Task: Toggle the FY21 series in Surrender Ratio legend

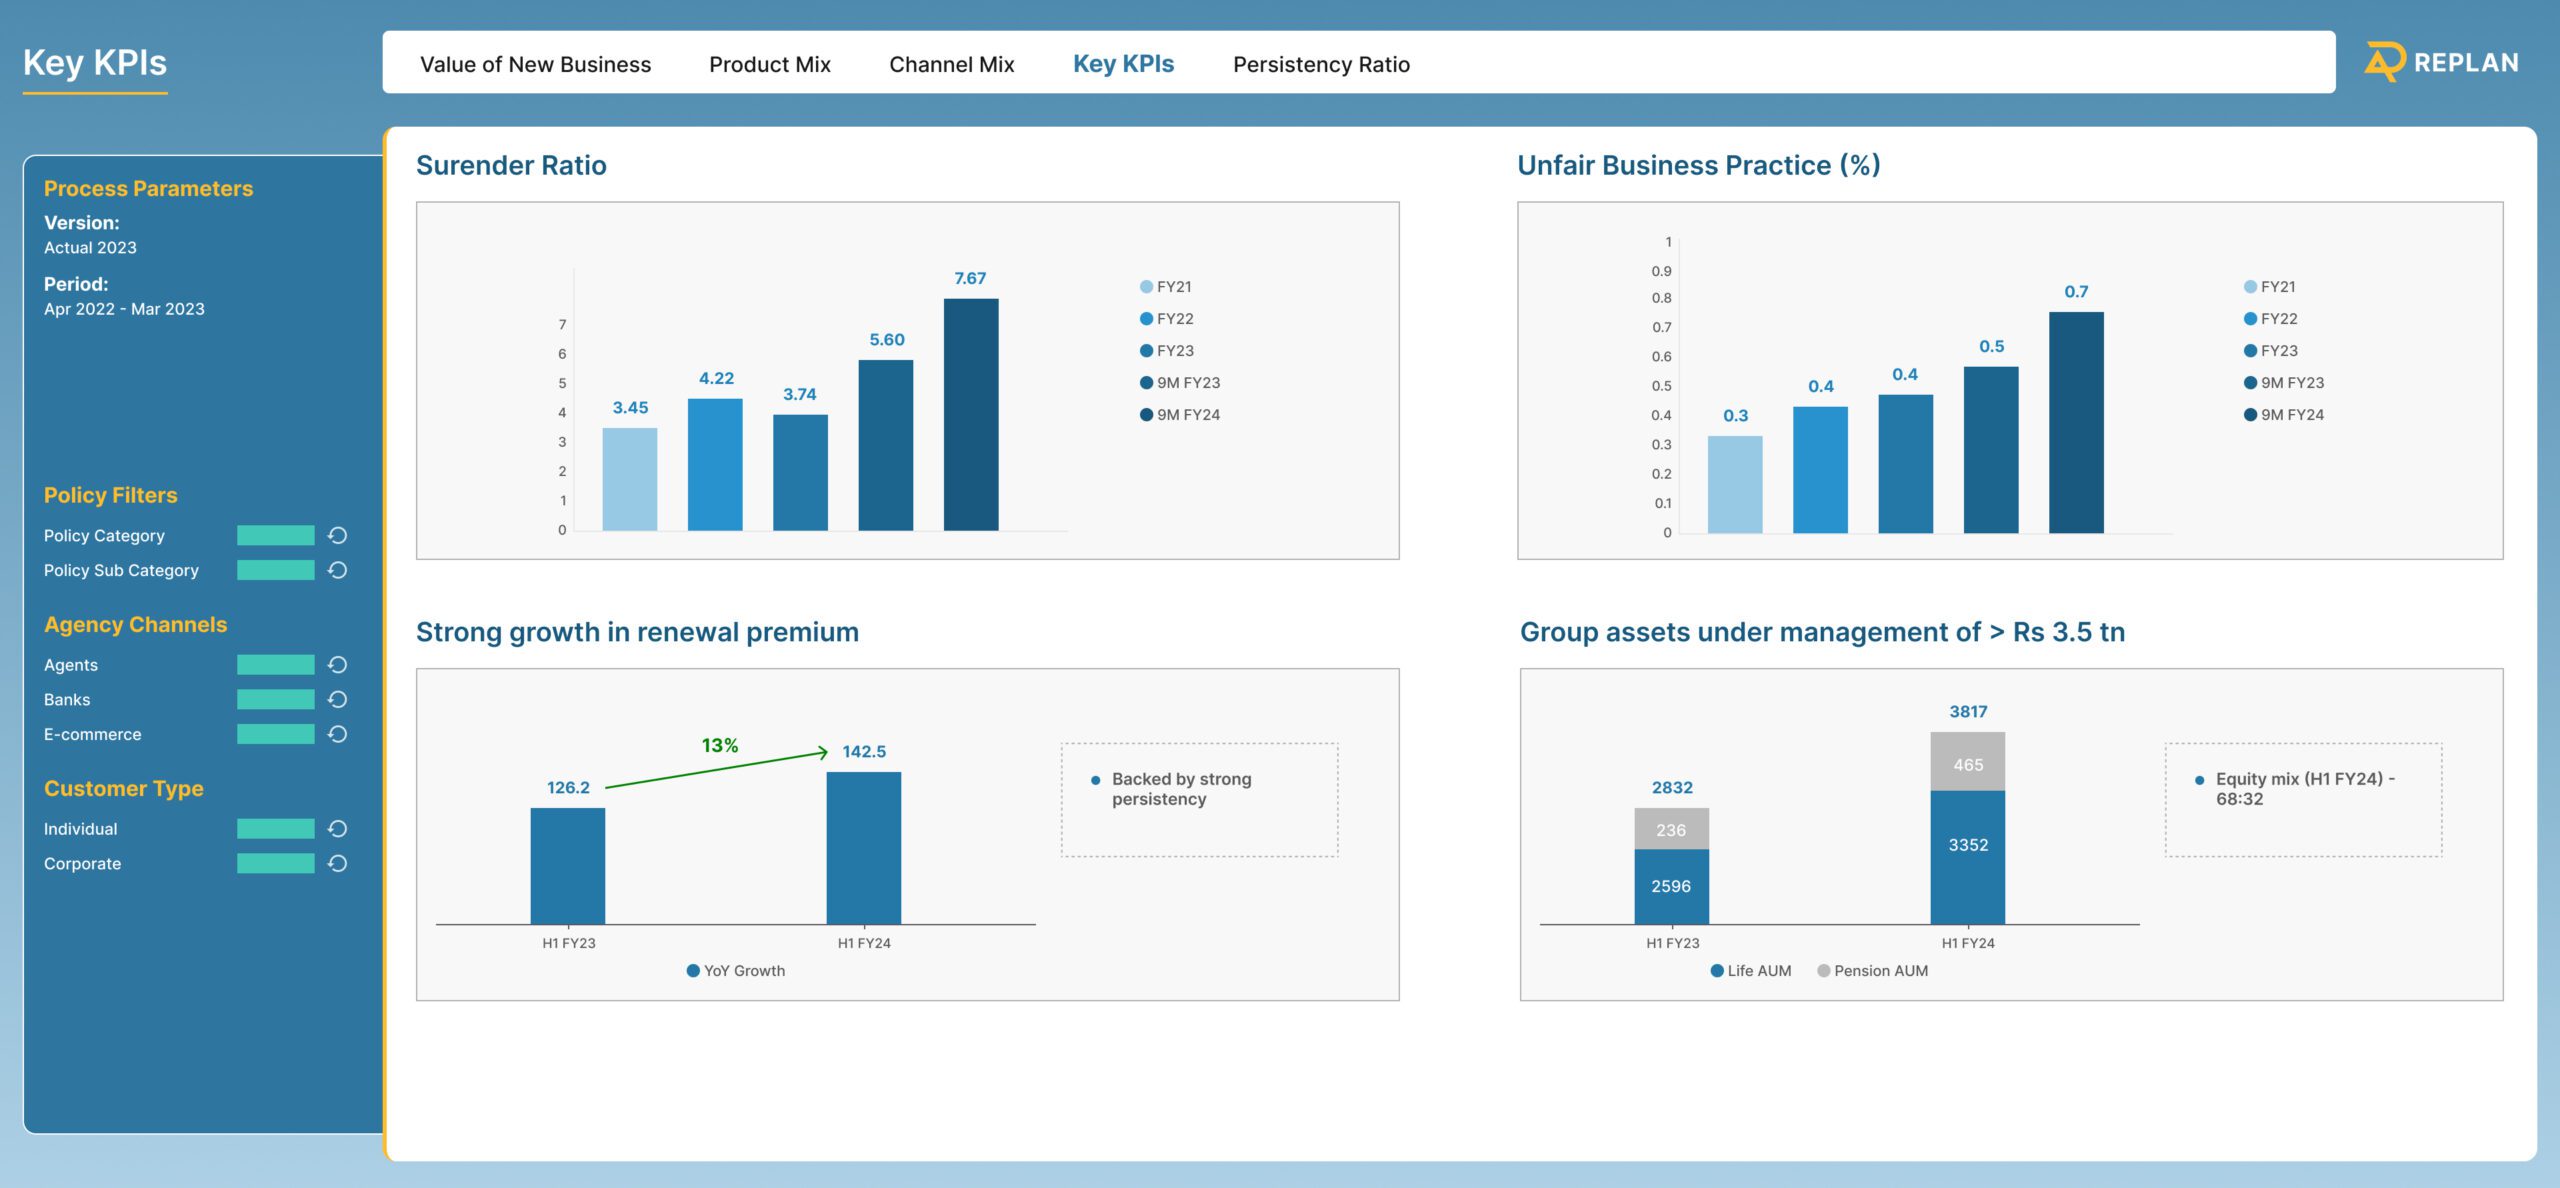Action: pyautogui.click(x=1172, y=286)
